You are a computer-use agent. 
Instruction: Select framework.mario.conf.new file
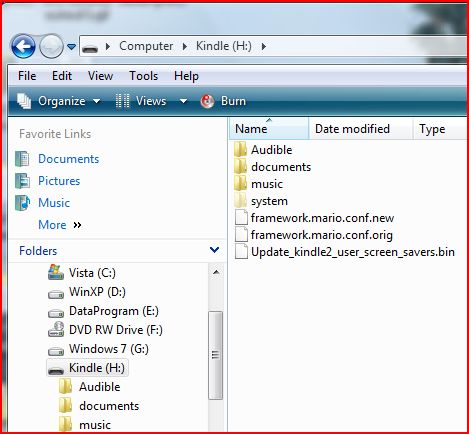322,218
